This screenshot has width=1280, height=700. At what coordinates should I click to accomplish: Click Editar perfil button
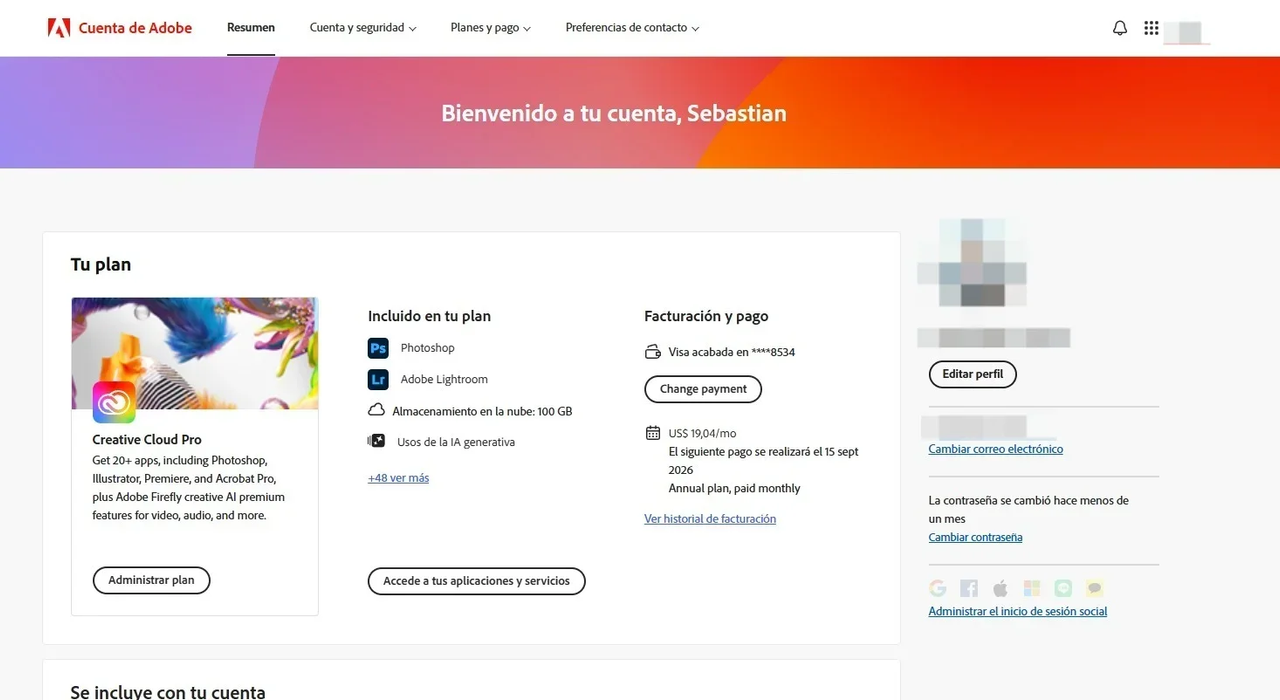(972, 374)
